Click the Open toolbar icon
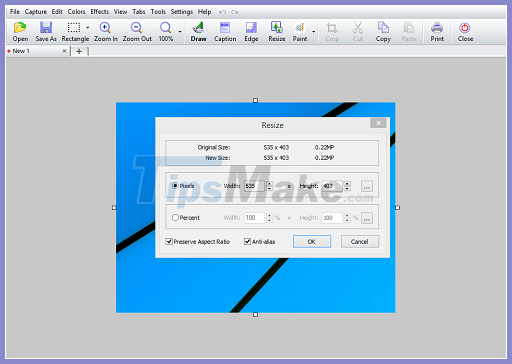 [20, 28]
